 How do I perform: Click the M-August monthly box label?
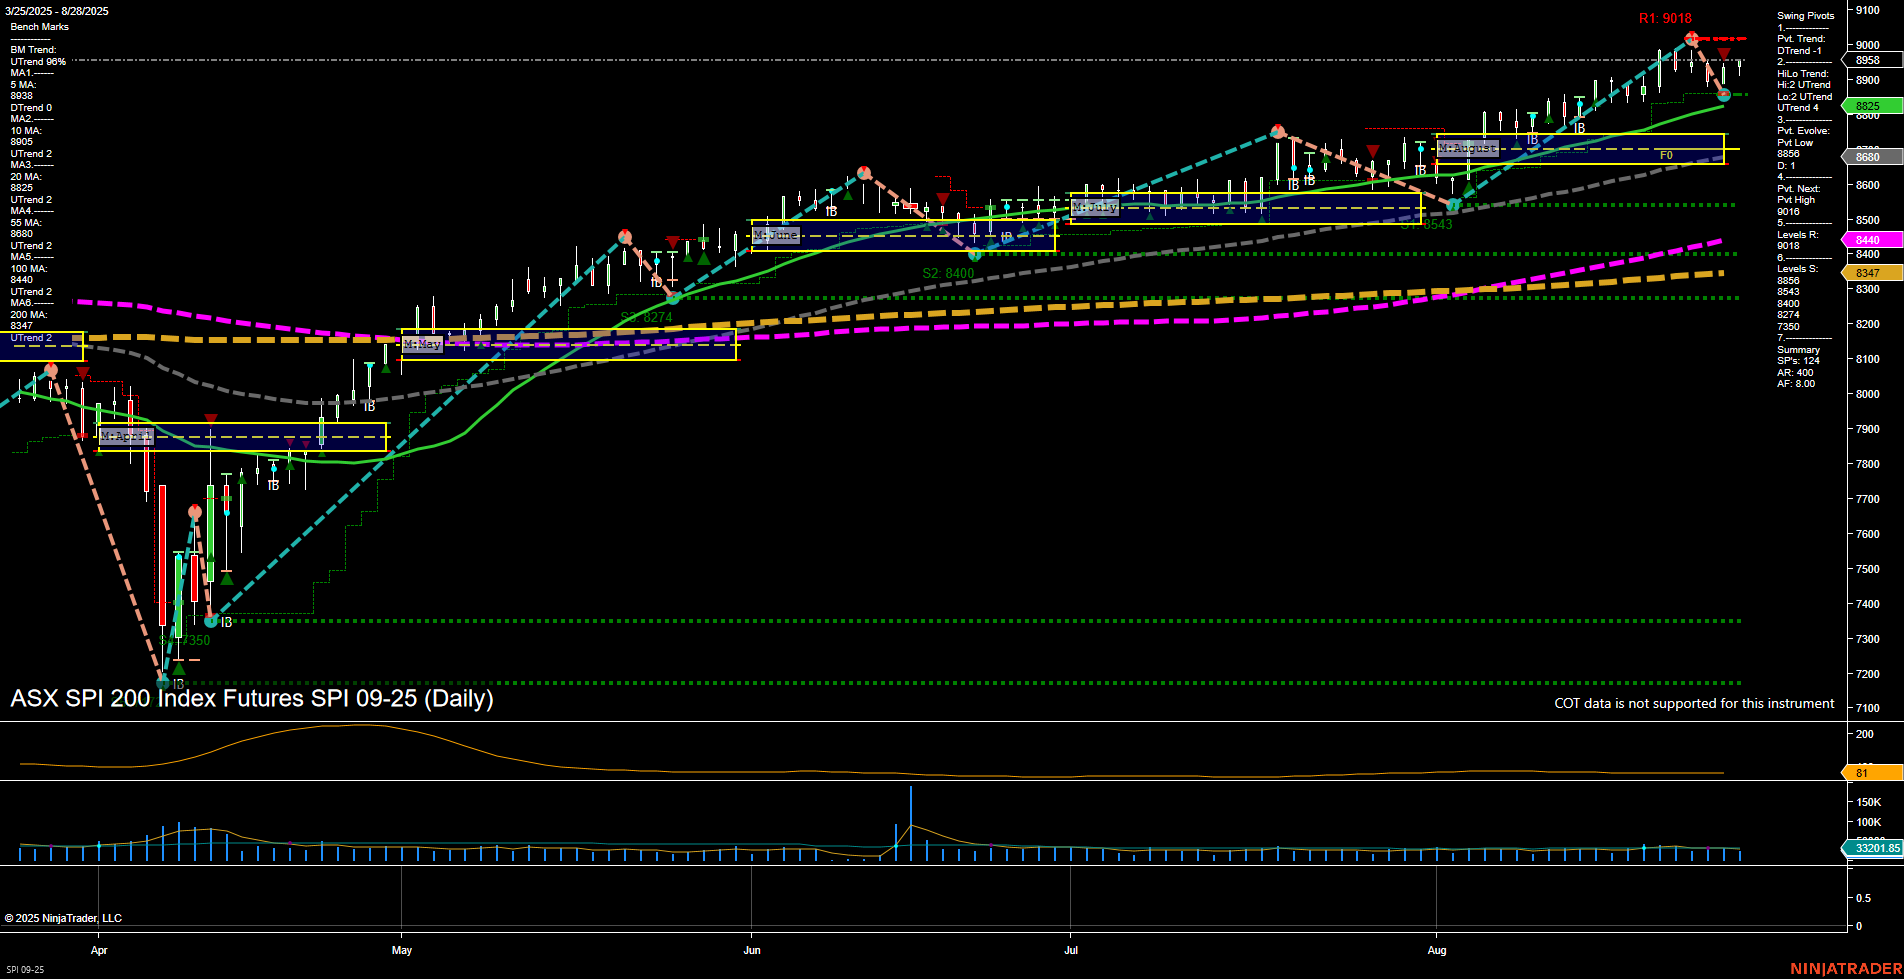[x=1467, y=148]
